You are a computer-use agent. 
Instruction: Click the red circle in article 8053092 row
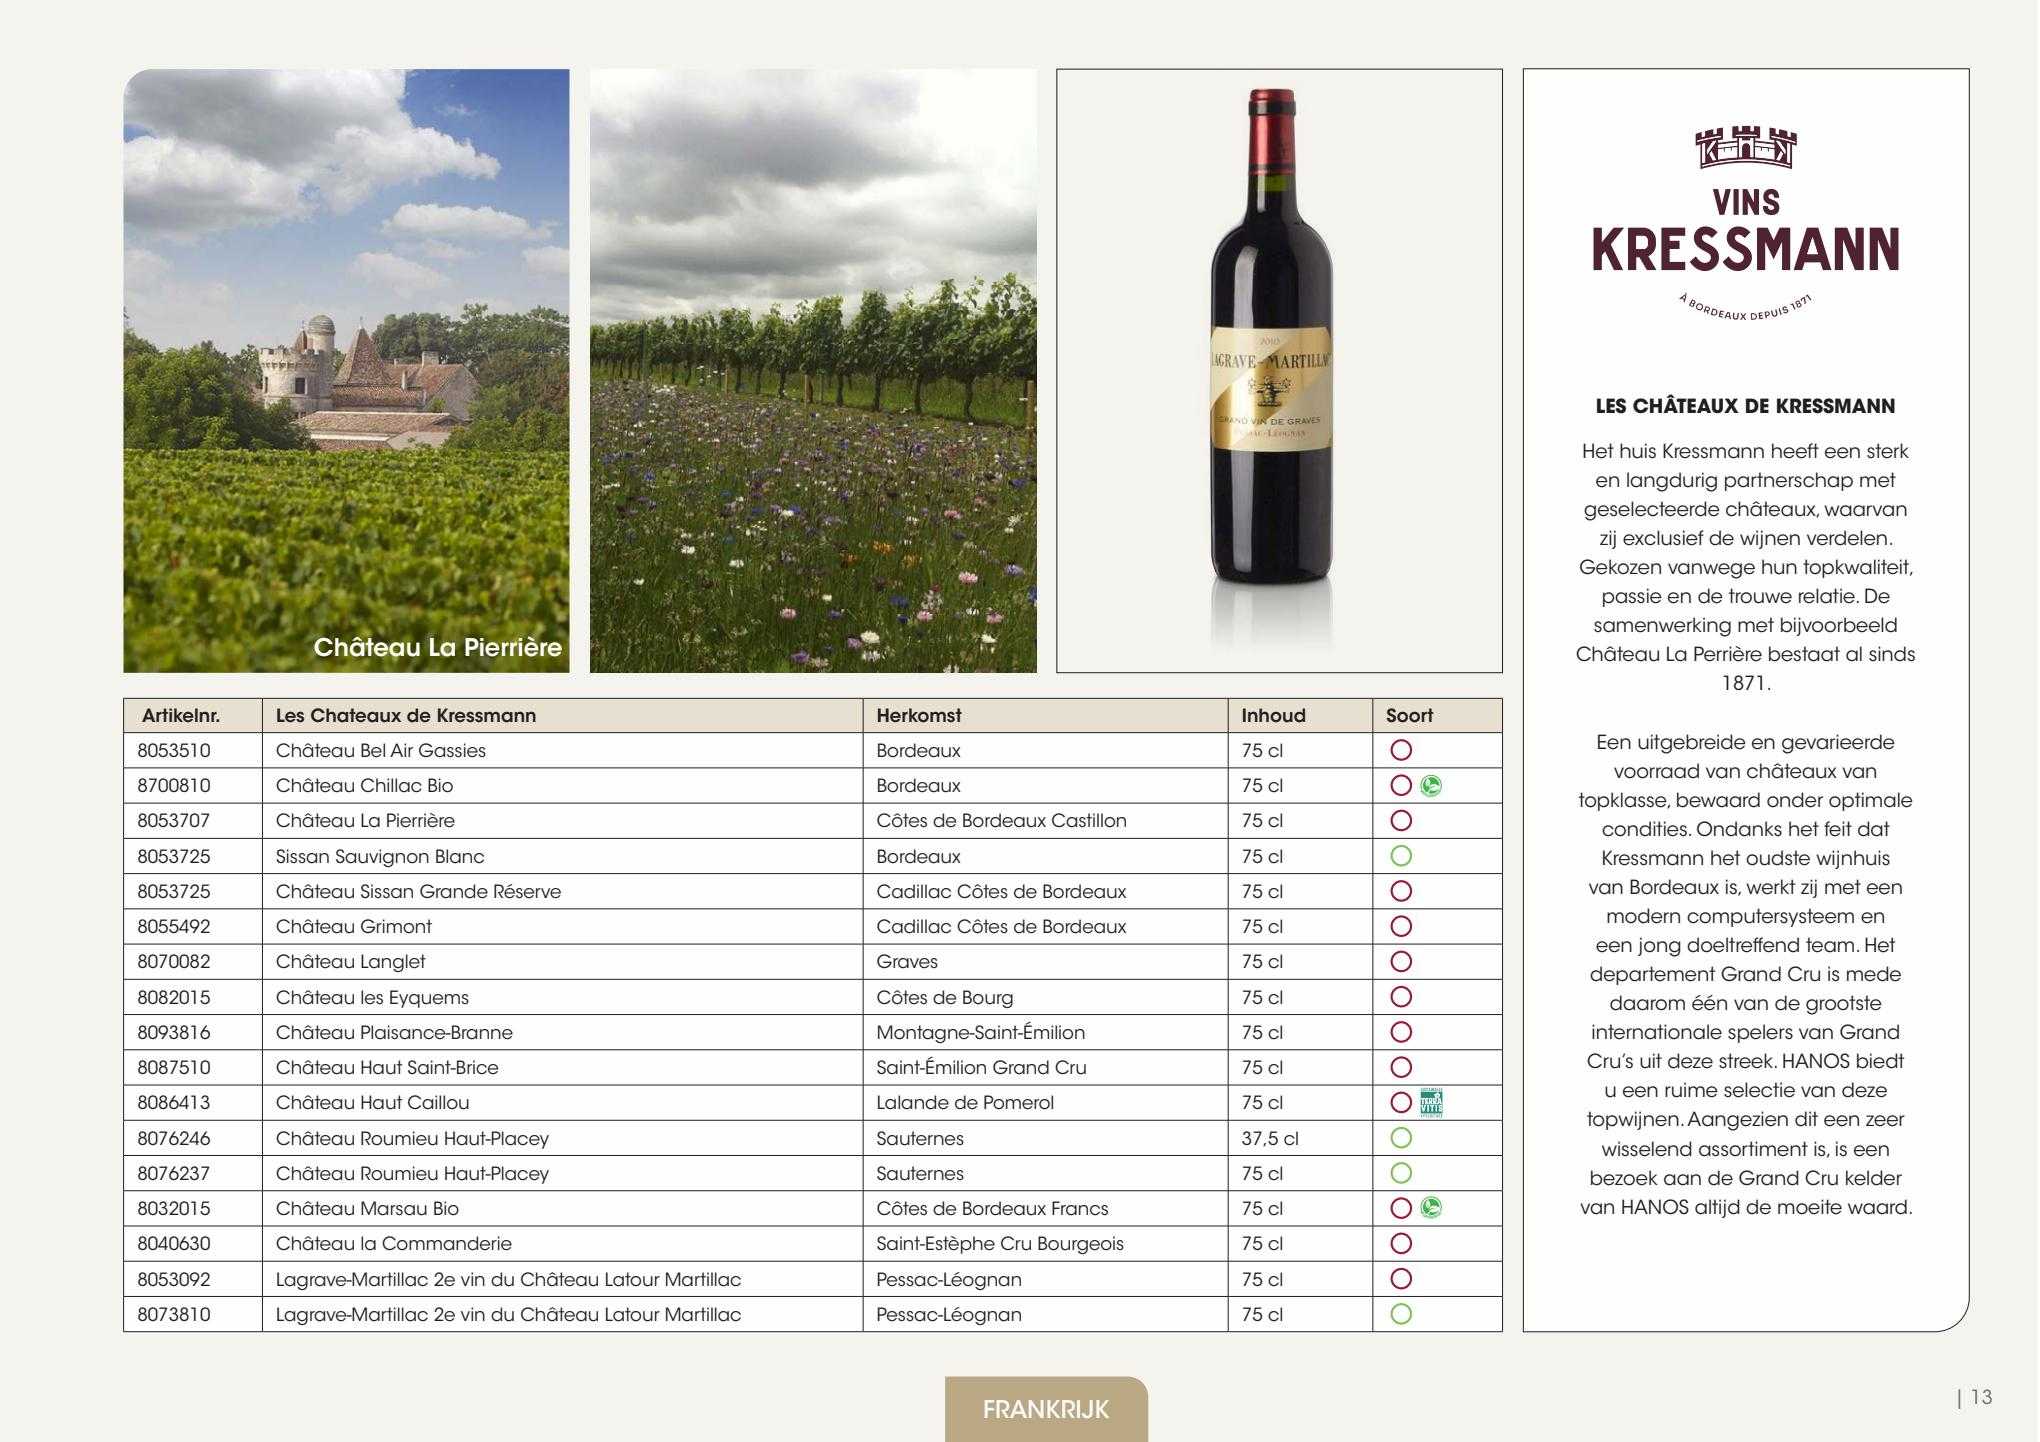point(1401,1279)
